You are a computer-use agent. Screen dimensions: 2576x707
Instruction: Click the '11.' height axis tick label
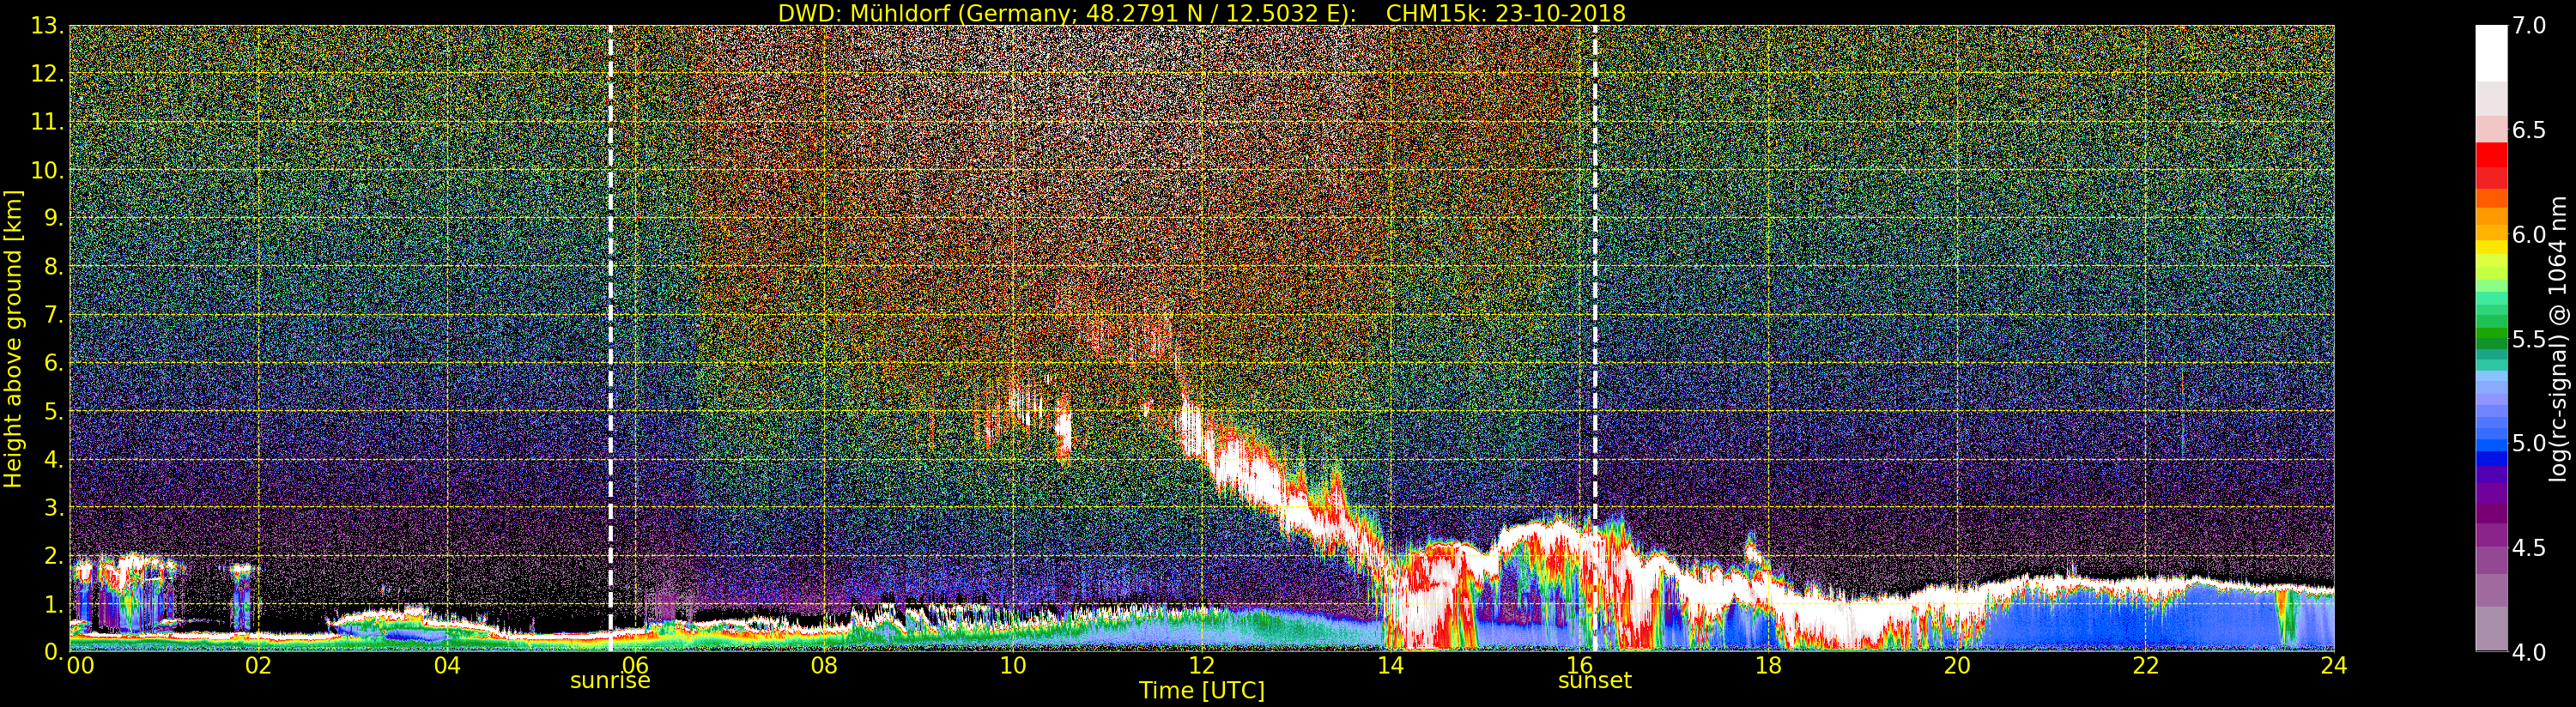tap(48, 122)
